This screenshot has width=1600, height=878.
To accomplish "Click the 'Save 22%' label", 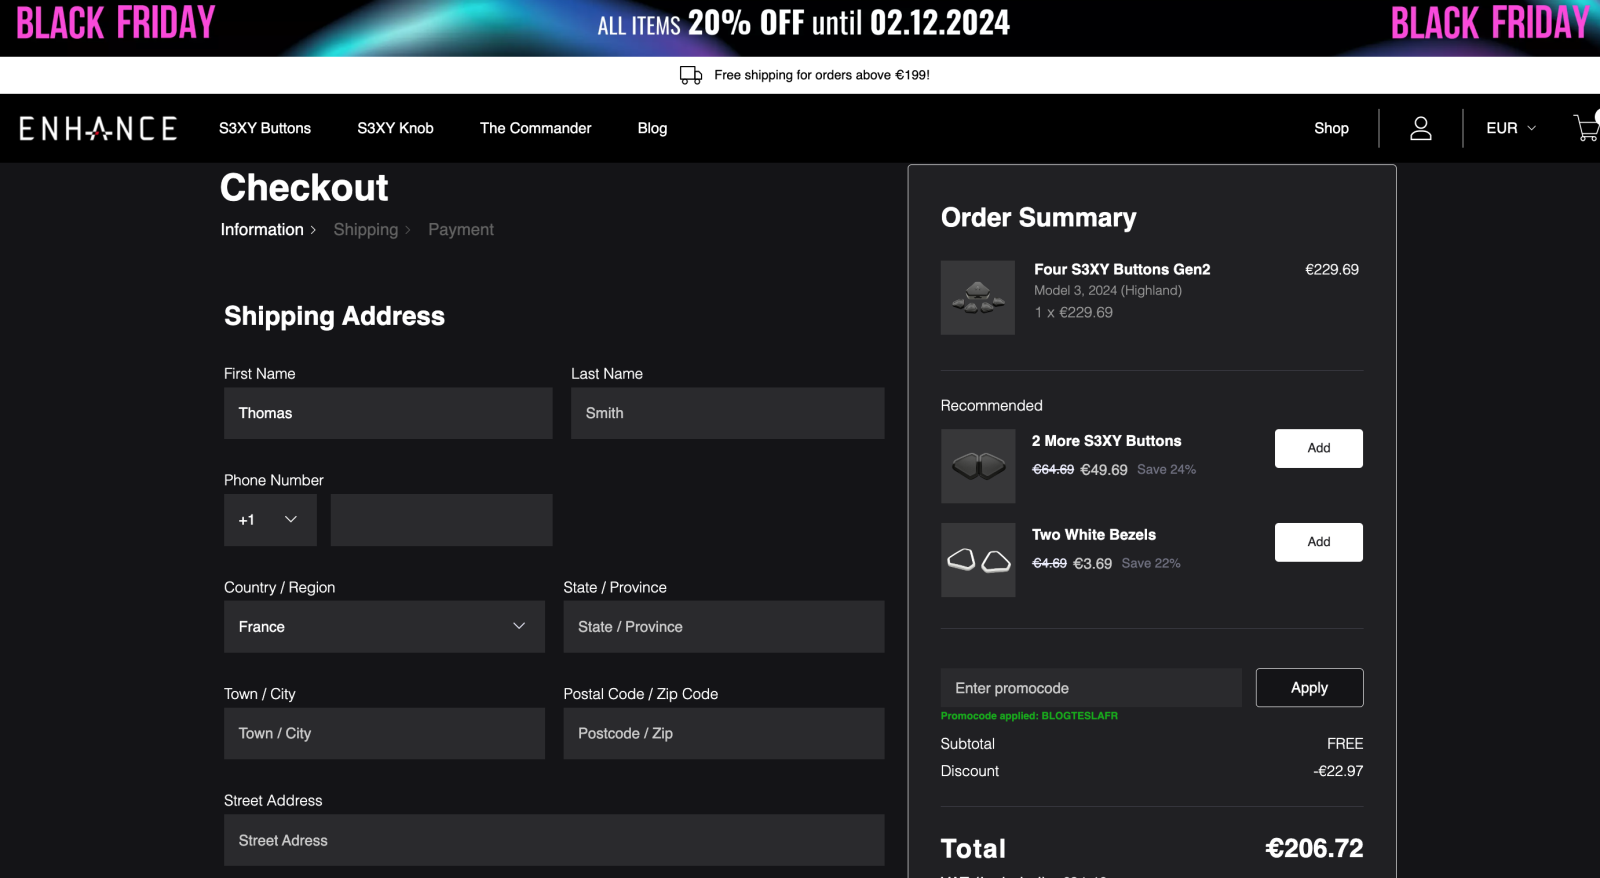I will pyautogui.click(x=1151, y=564).
